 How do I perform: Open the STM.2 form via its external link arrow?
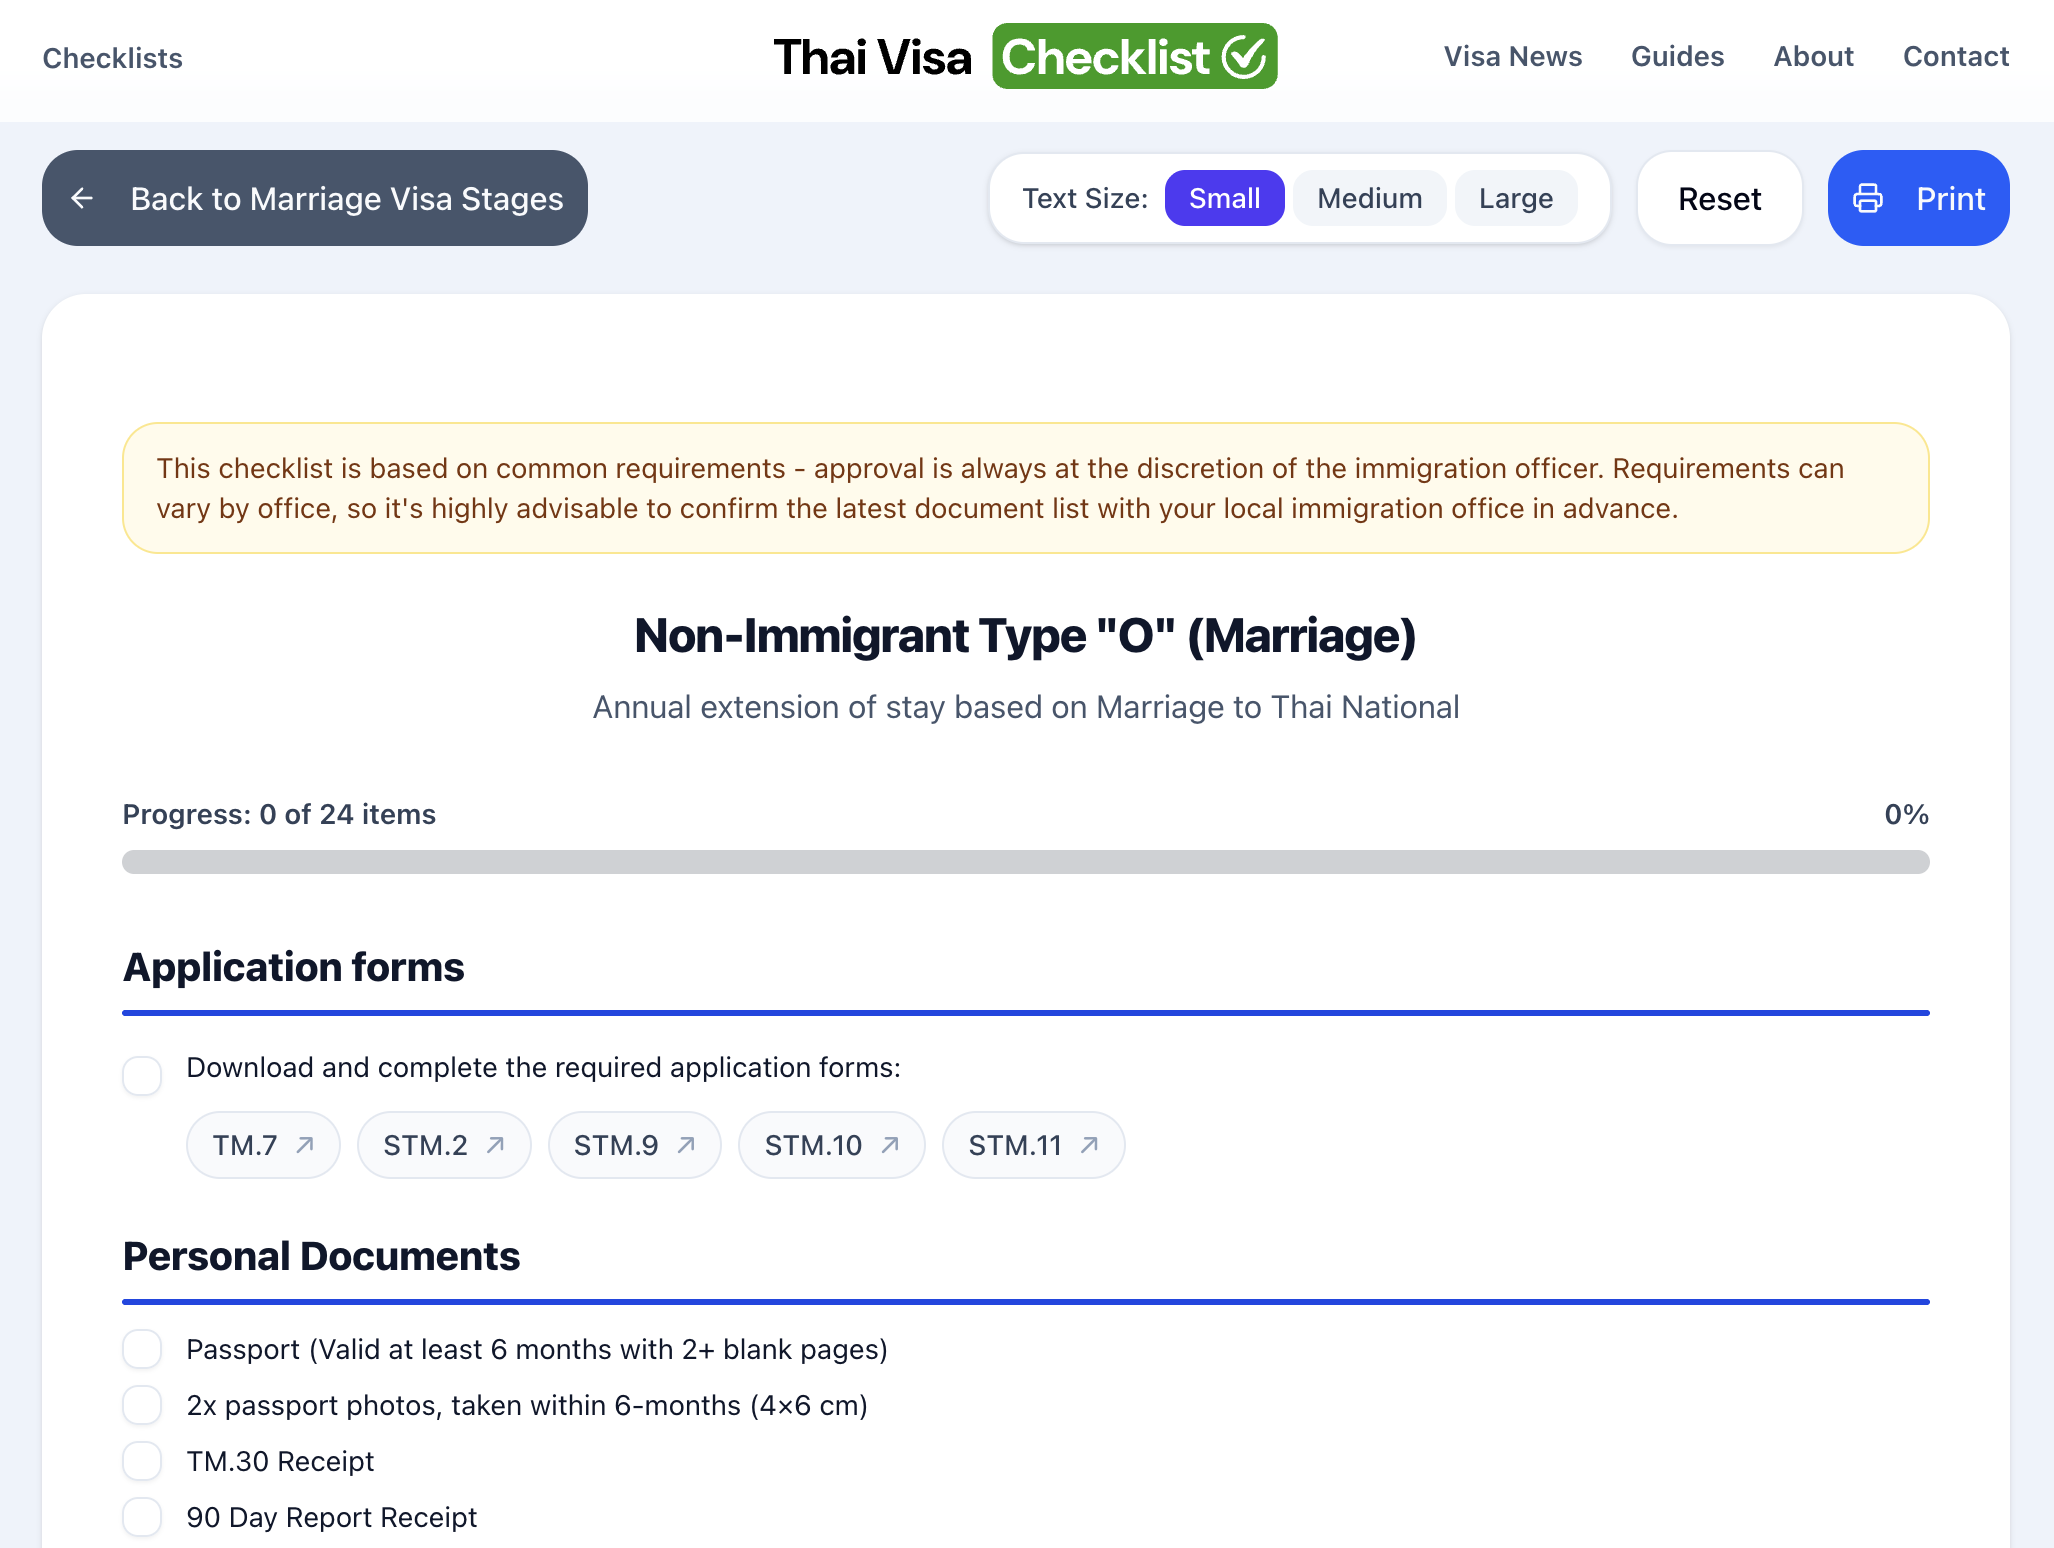tap(498, 1144)
